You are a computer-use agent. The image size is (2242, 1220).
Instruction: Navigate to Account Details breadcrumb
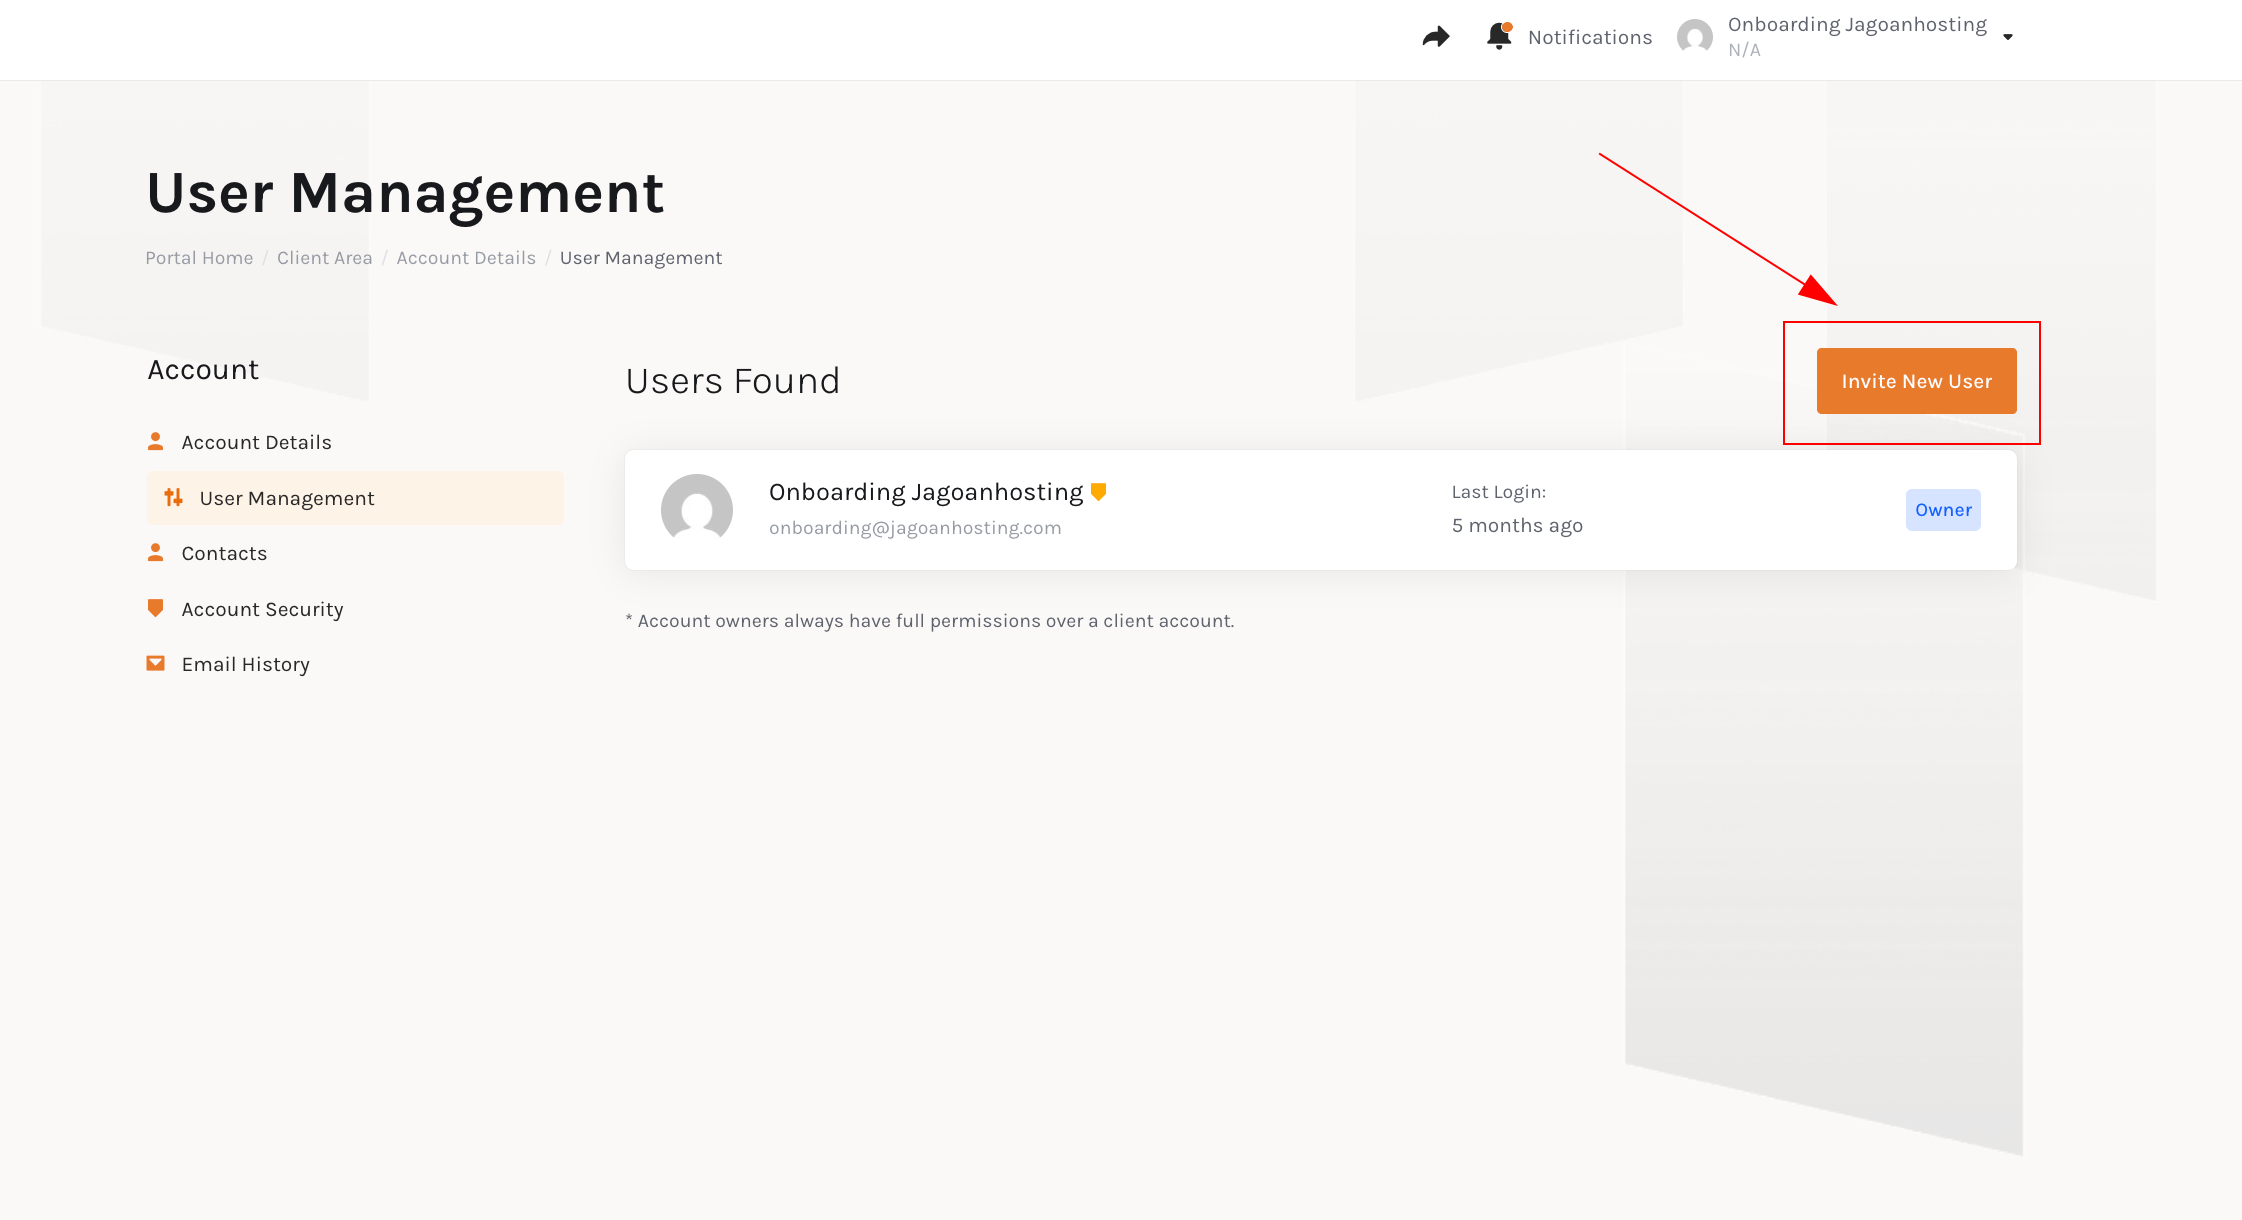[x=466, y=258]
